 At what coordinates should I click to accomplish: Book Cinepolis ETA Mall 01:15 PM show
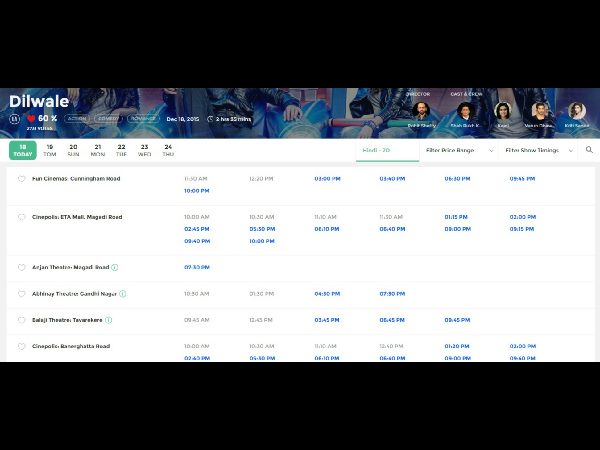(456, 217)
